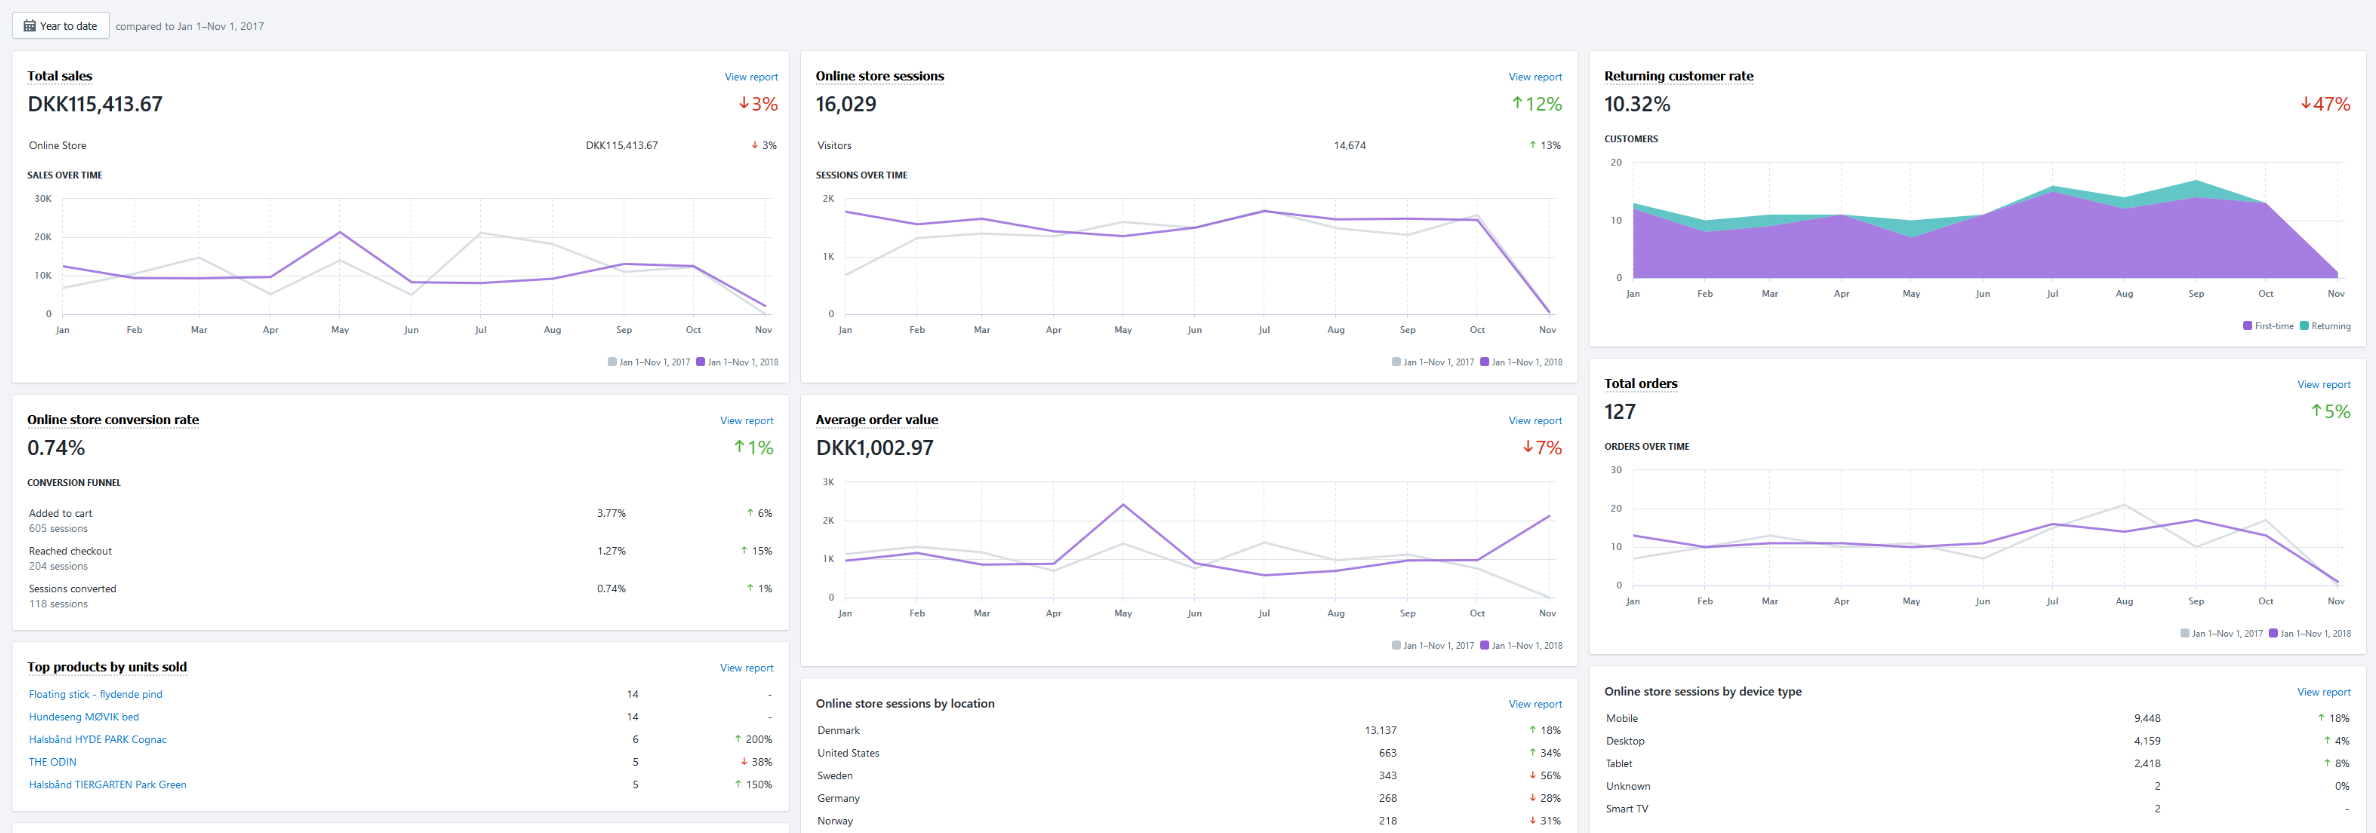Open View report for Total sales
This screenshot has width=2376, height=833.
[750, 77]
